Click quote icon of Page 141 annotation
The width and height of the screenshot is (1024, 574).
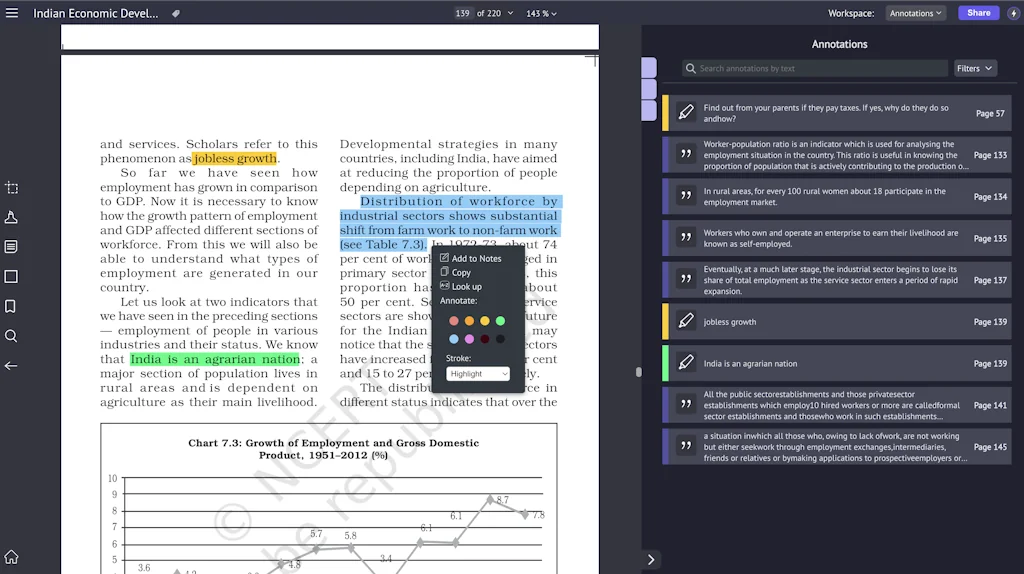click(x=686, y=404)
